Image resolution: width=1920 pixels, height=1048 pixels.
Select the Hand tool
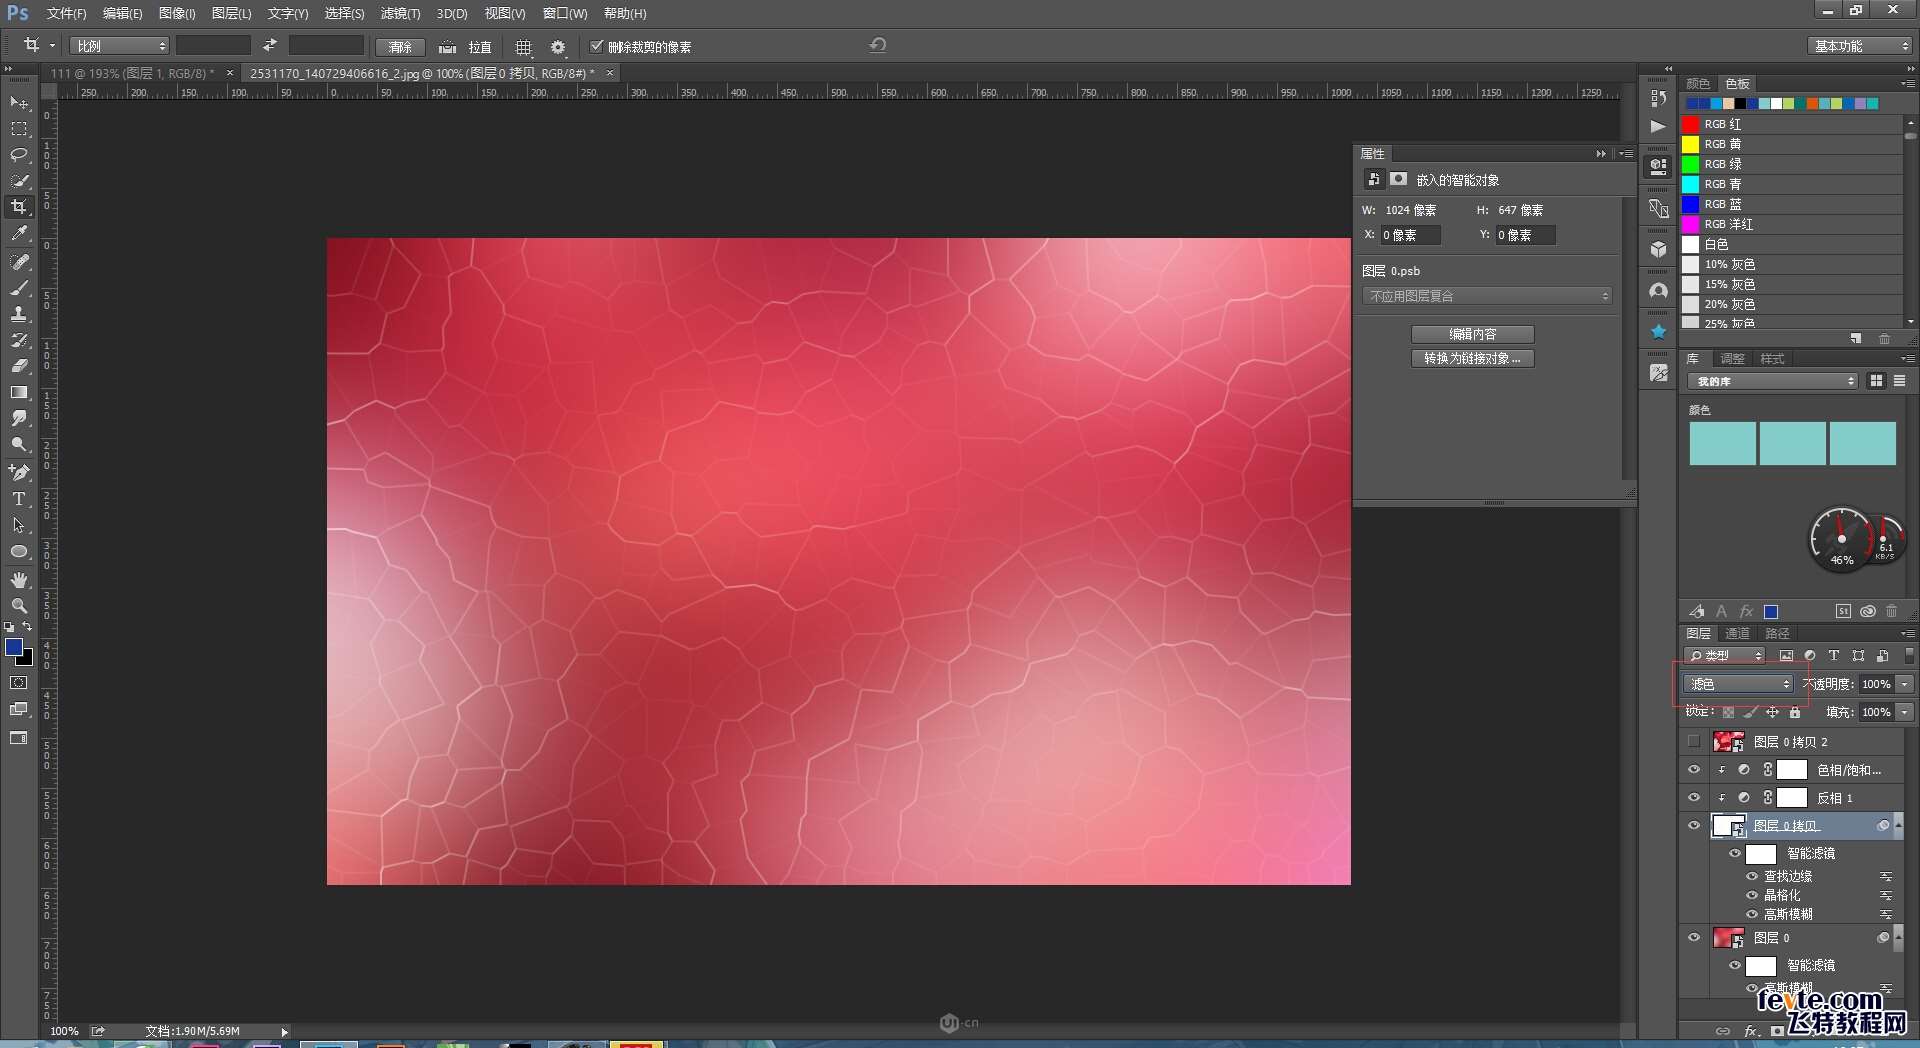(x=19, y=580)
